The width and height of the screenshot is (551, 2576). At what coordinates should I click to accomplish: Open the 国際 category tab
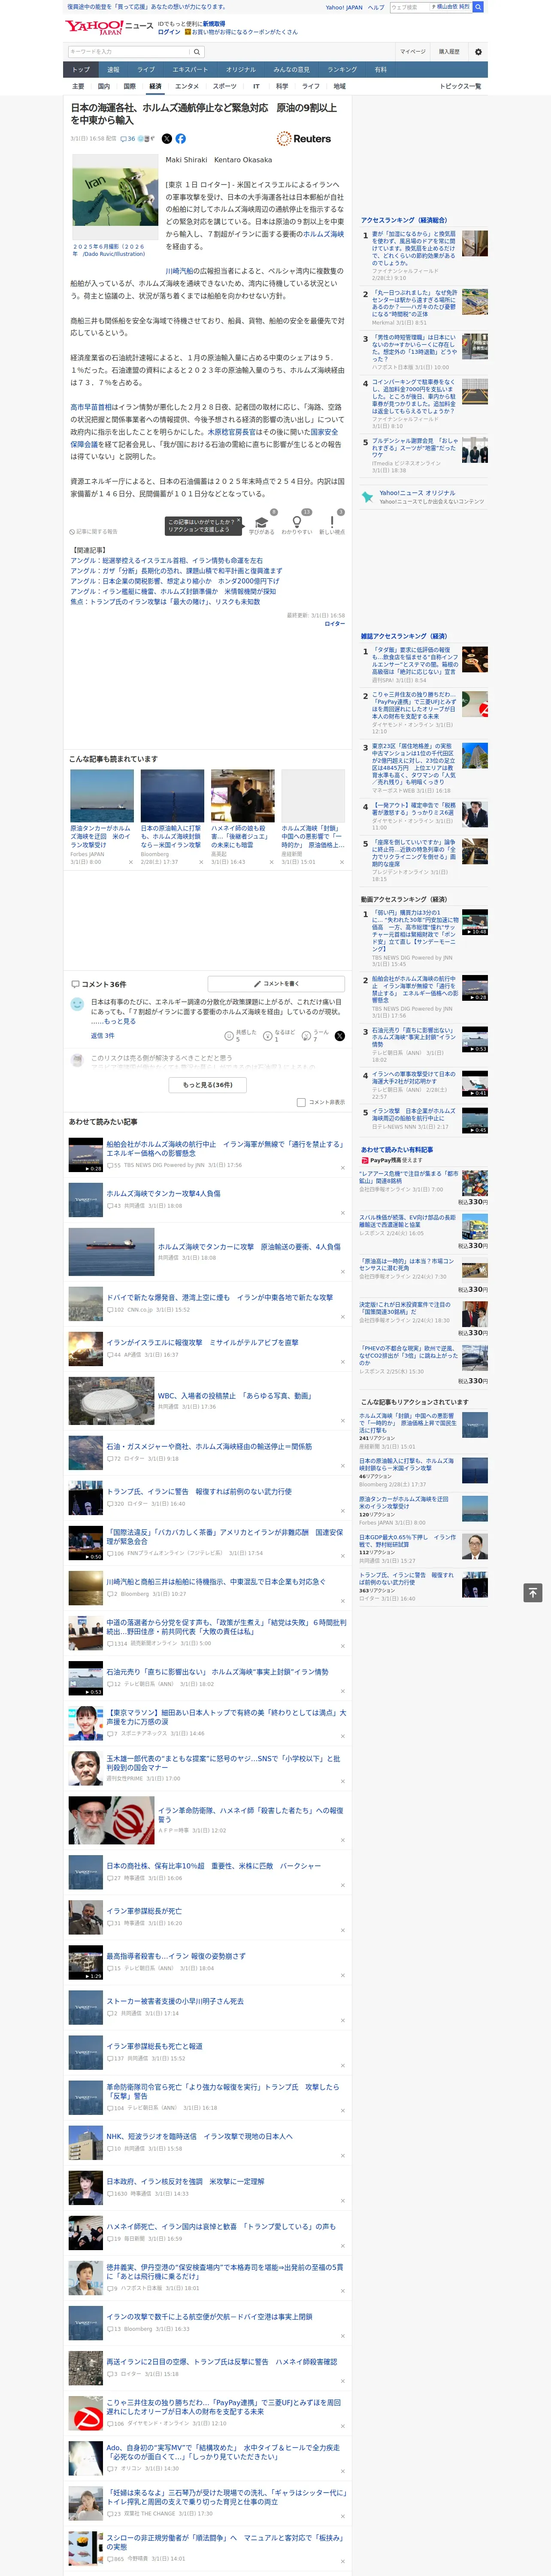coord(129,86)
